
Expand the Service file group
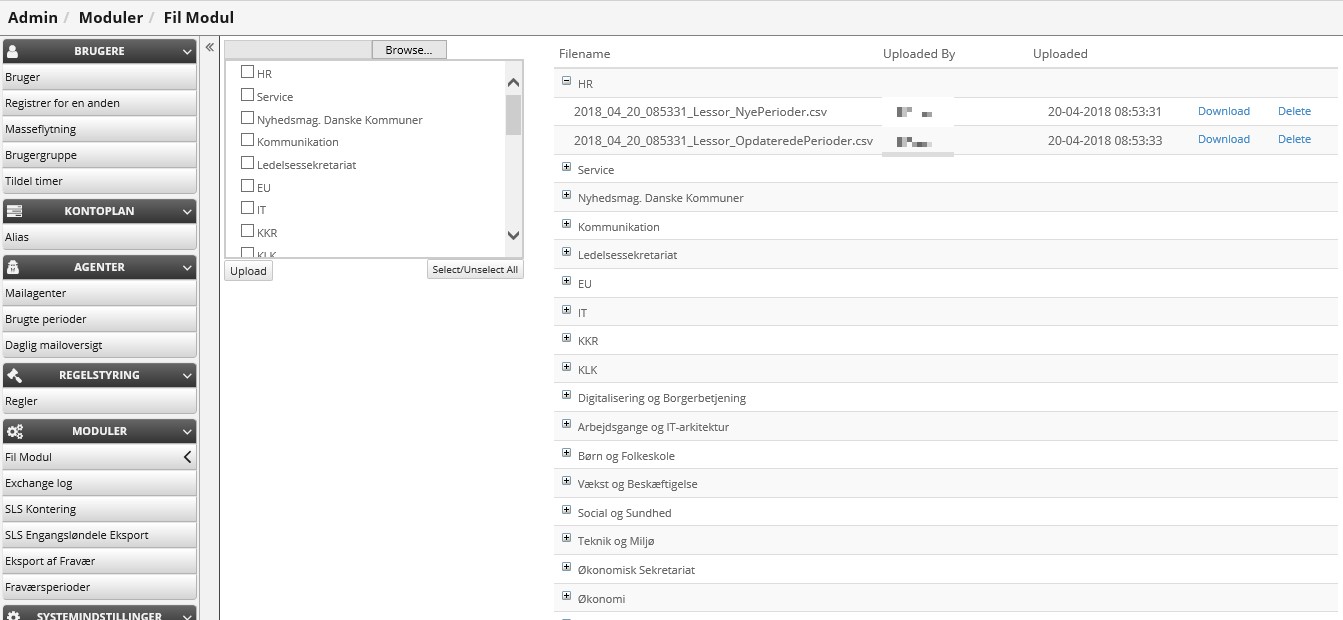(566, 167)
